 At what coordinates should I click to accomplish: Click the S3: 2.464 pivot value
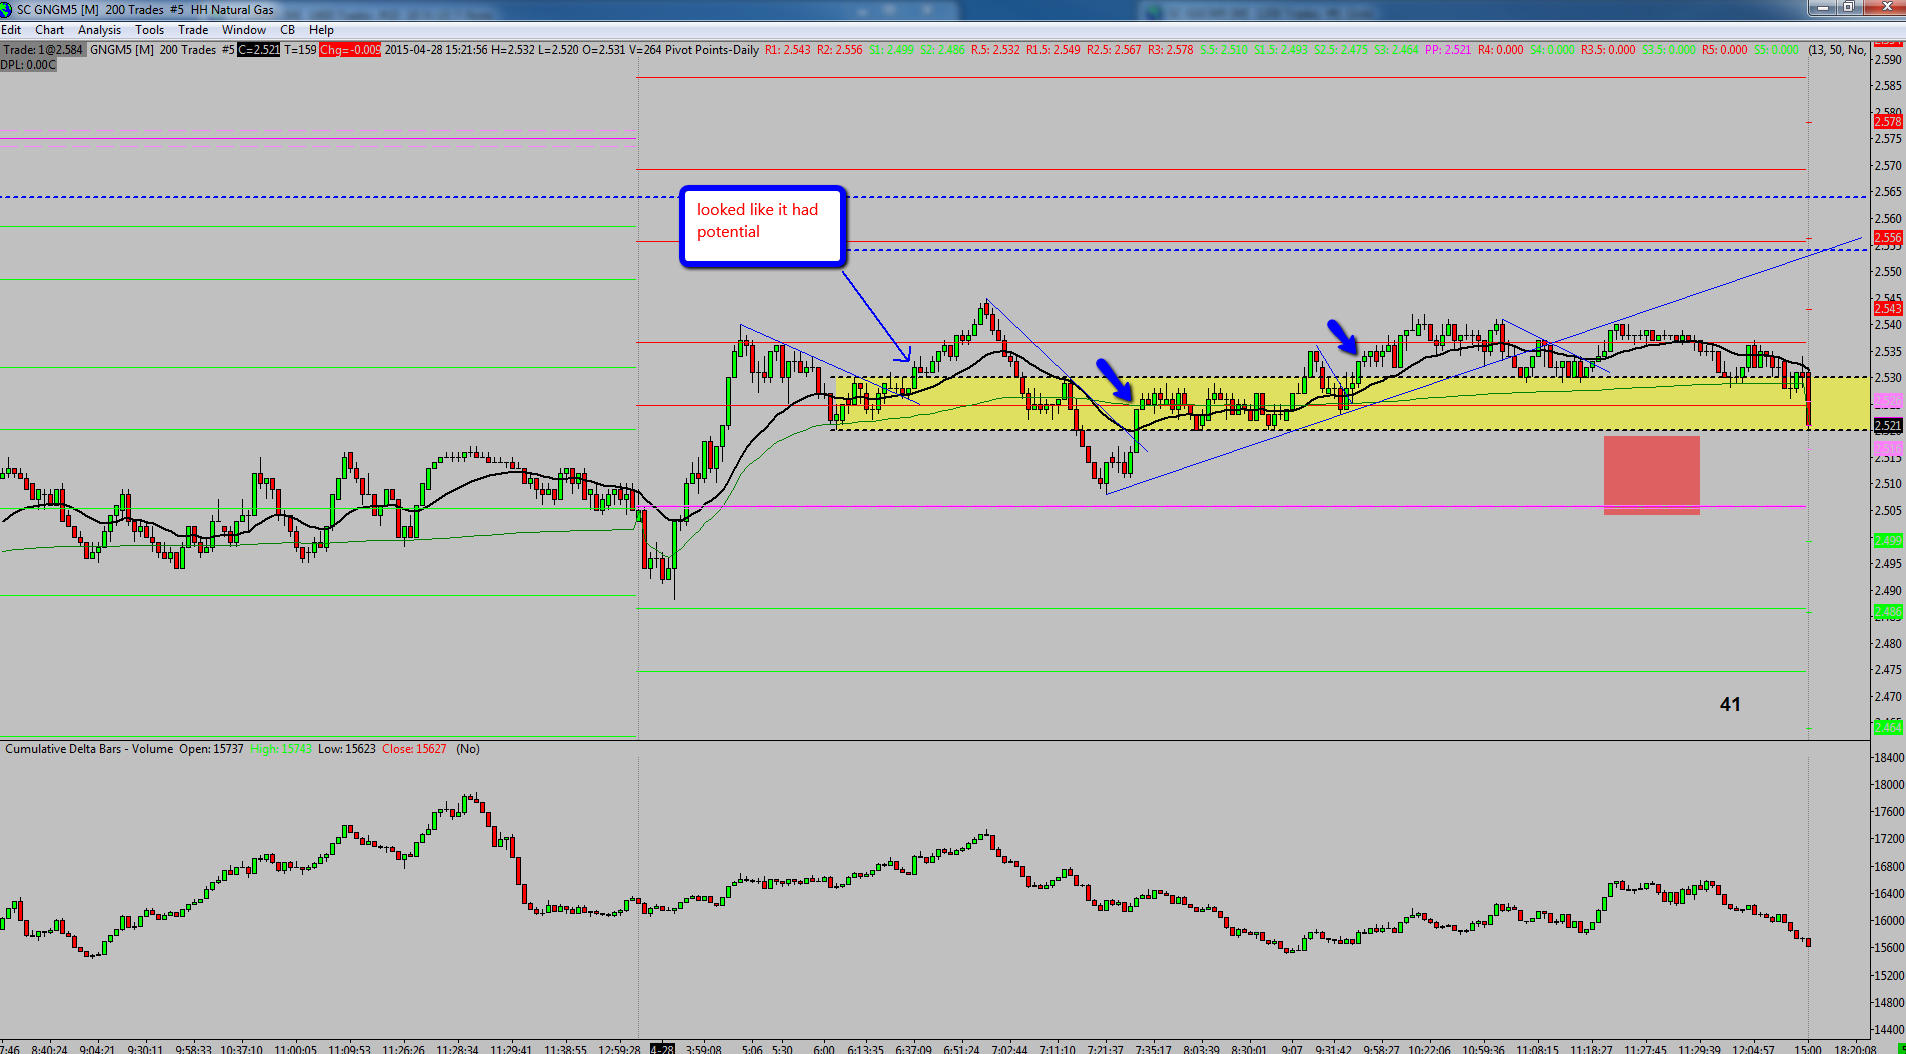(x=1396, y=50)
